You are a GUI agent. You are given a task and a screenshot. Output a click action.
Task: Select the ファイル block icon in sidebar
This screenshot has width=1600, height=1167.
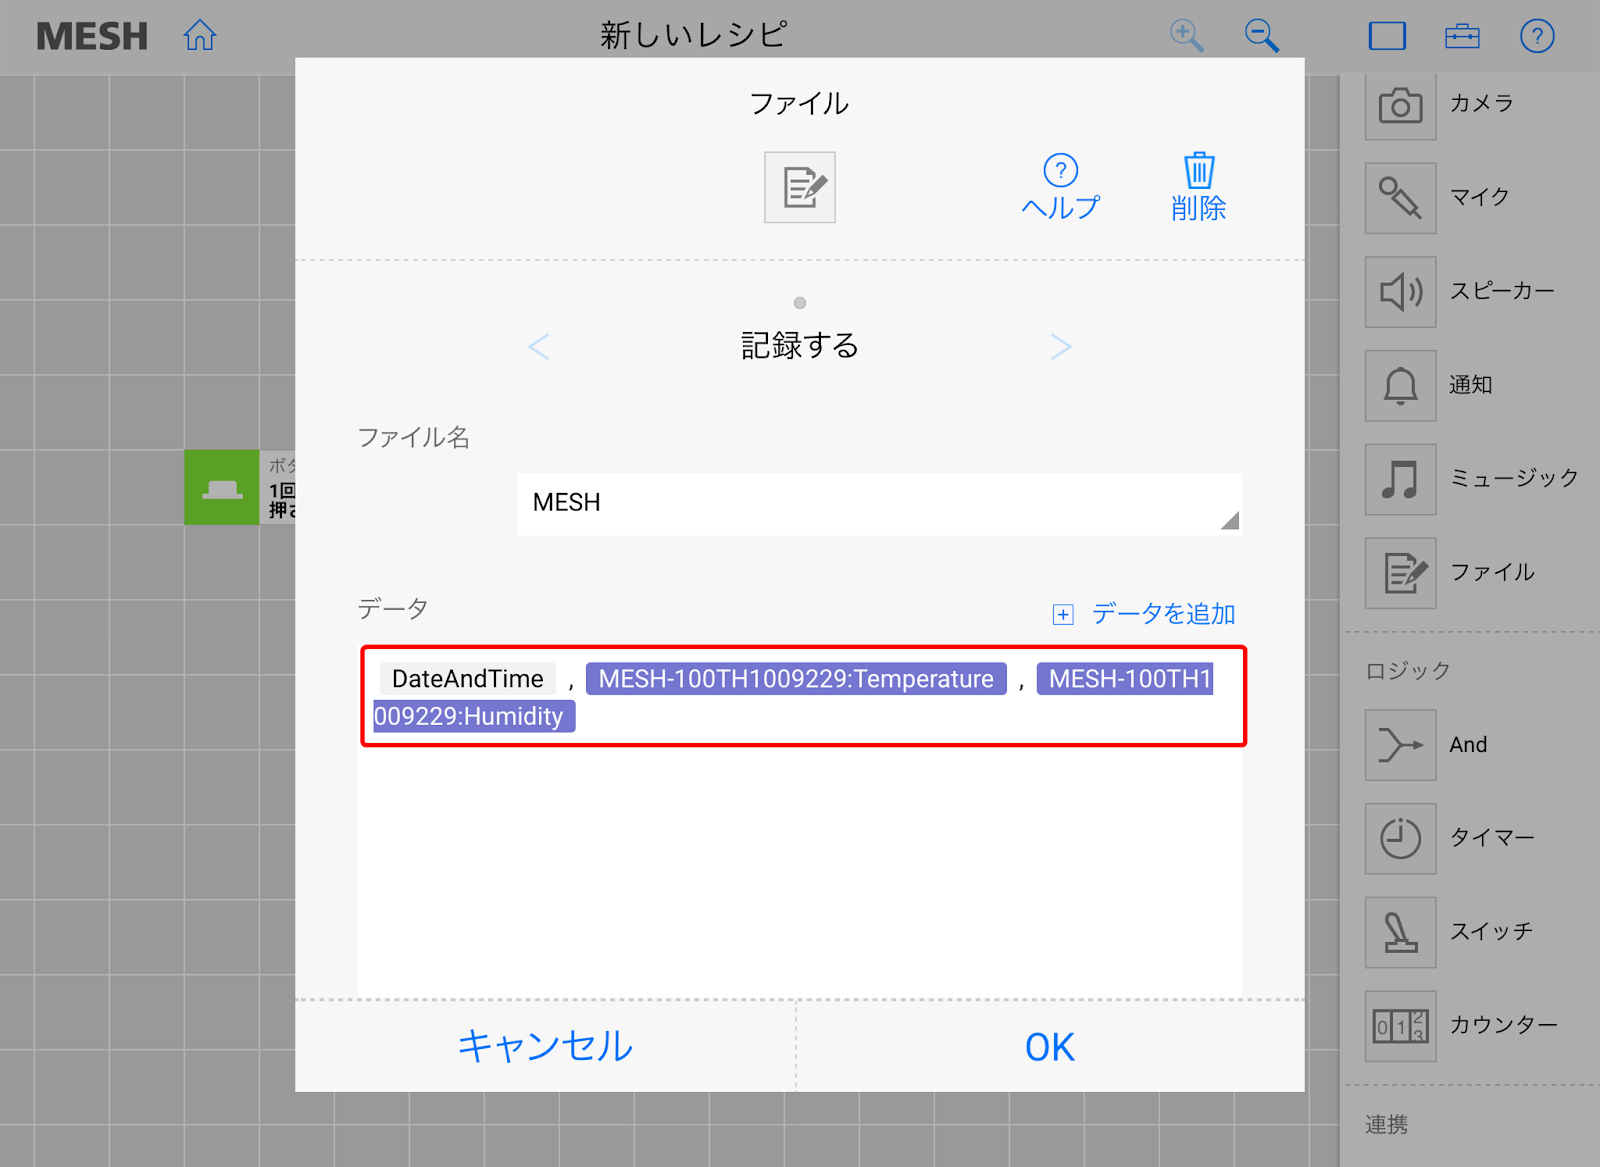pyautogui.click(x=1400, y=573)
